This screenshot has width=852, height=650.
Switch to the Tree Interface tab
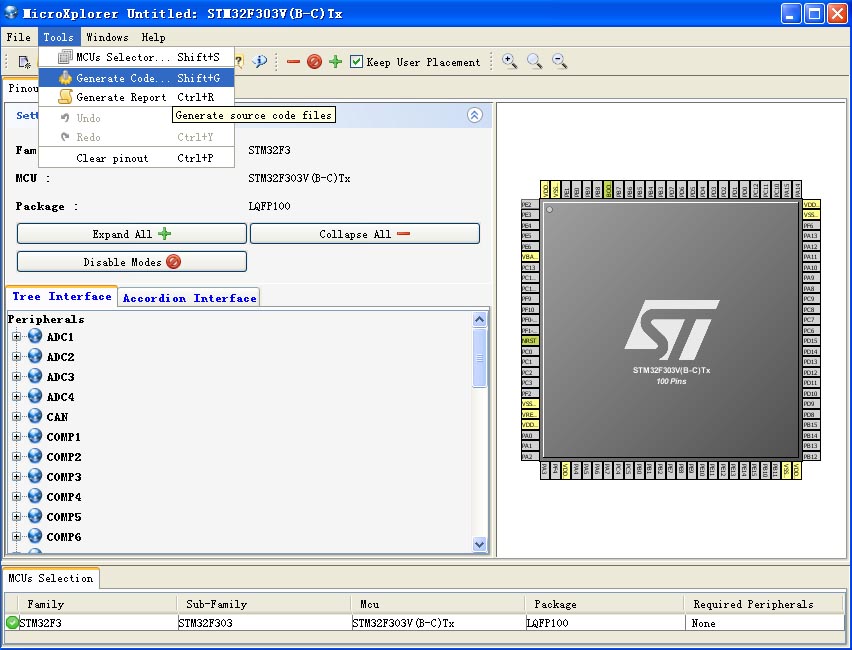pos(61,296)
